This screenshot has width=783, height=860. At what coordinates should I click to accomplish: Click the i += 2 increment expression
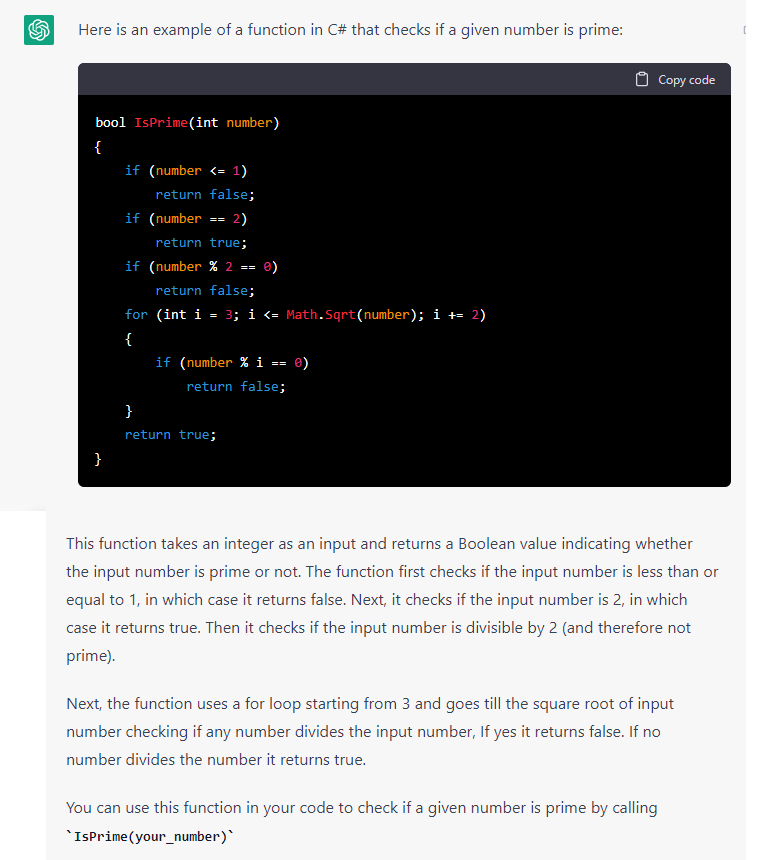[456, 314]
